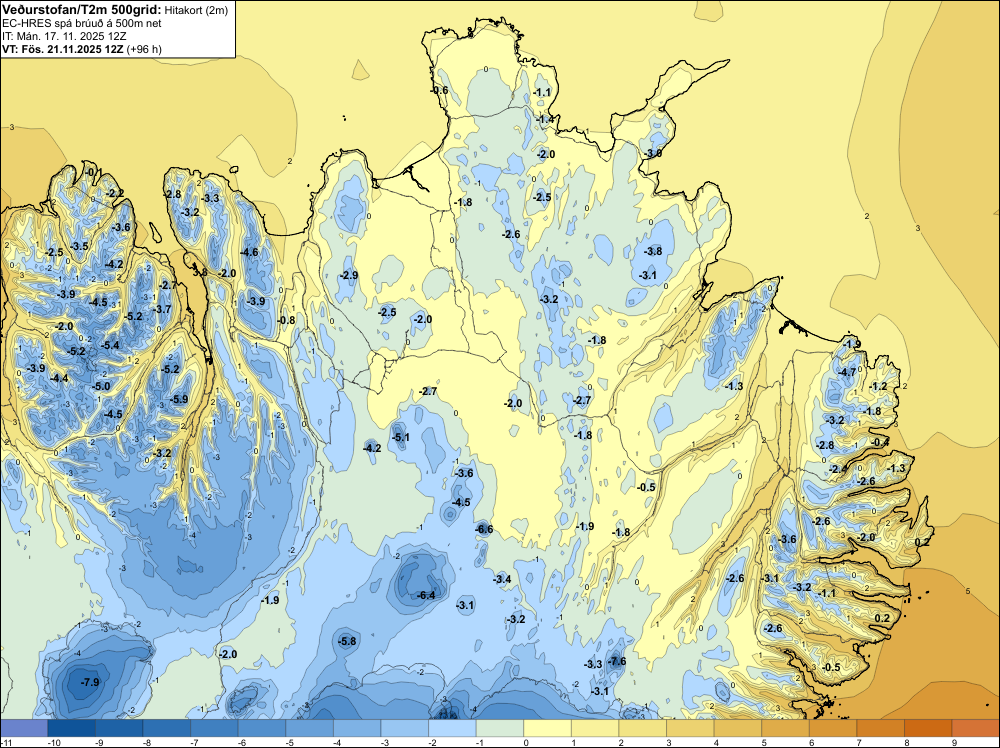Click the purple legend swatch left of -10
This screenshot has width=1000, height=748.
[24, 728]
